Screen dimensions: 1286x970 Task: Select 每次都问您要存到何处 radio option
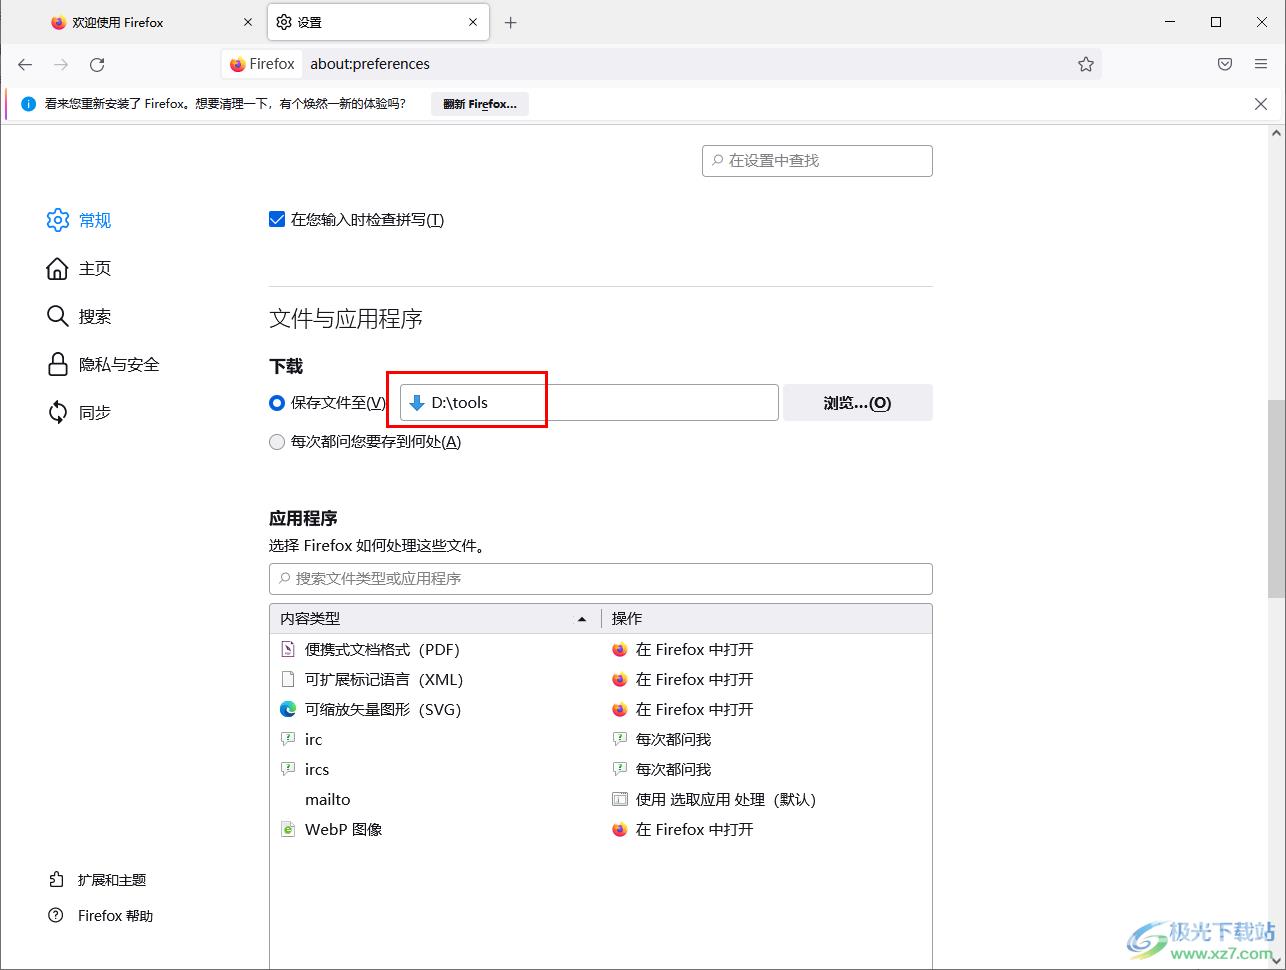coord(277,442)
